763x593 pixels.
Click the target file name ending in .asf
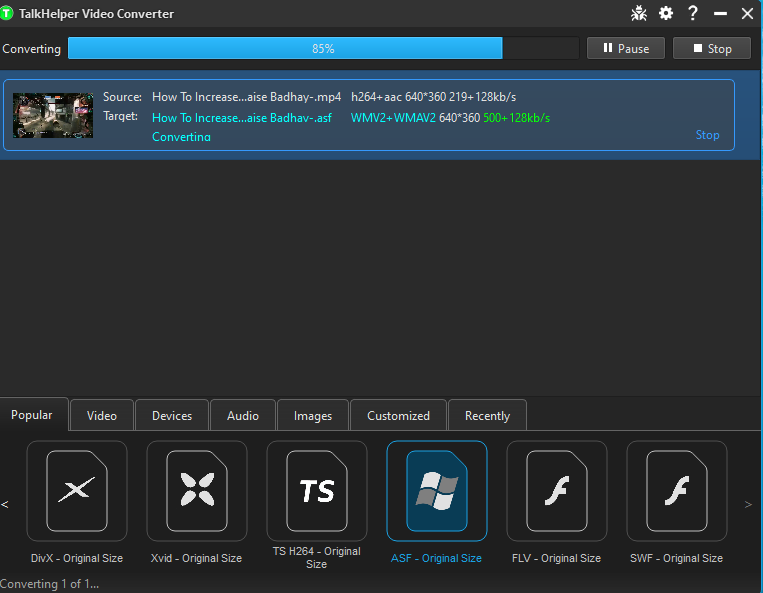(x=242, y=118)
